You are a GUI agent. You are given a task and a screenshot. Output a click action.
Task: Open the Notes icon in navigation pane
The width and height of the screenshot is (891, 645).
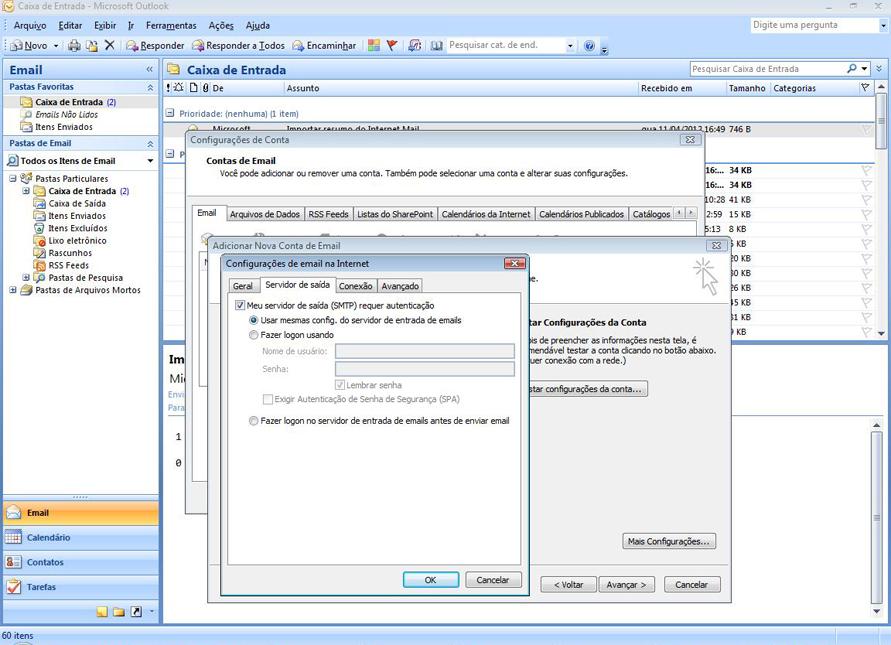[x=102, y=611]
